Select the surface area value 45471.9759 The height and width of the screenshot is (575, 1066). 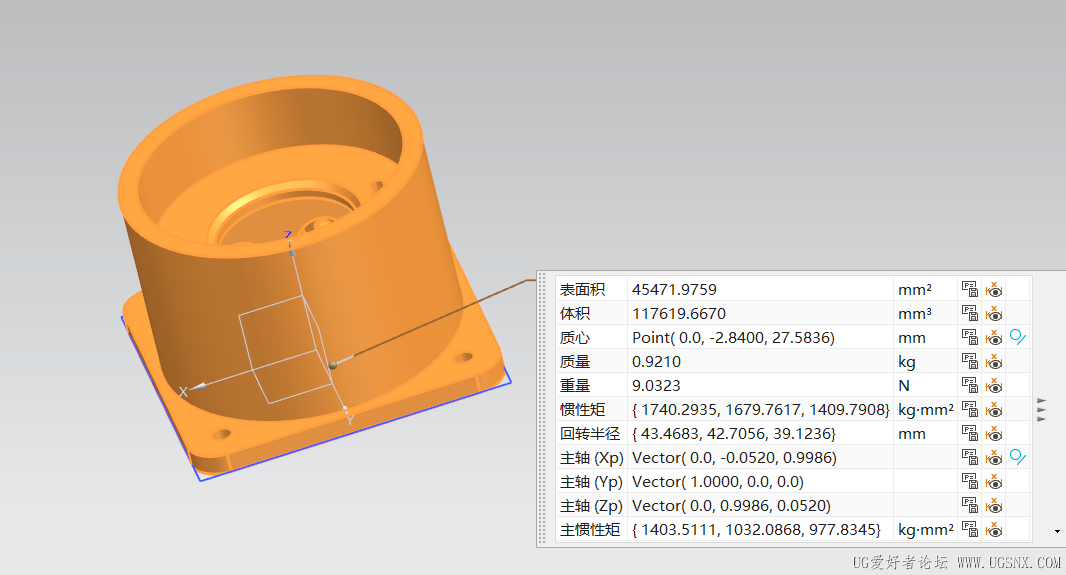674,290
